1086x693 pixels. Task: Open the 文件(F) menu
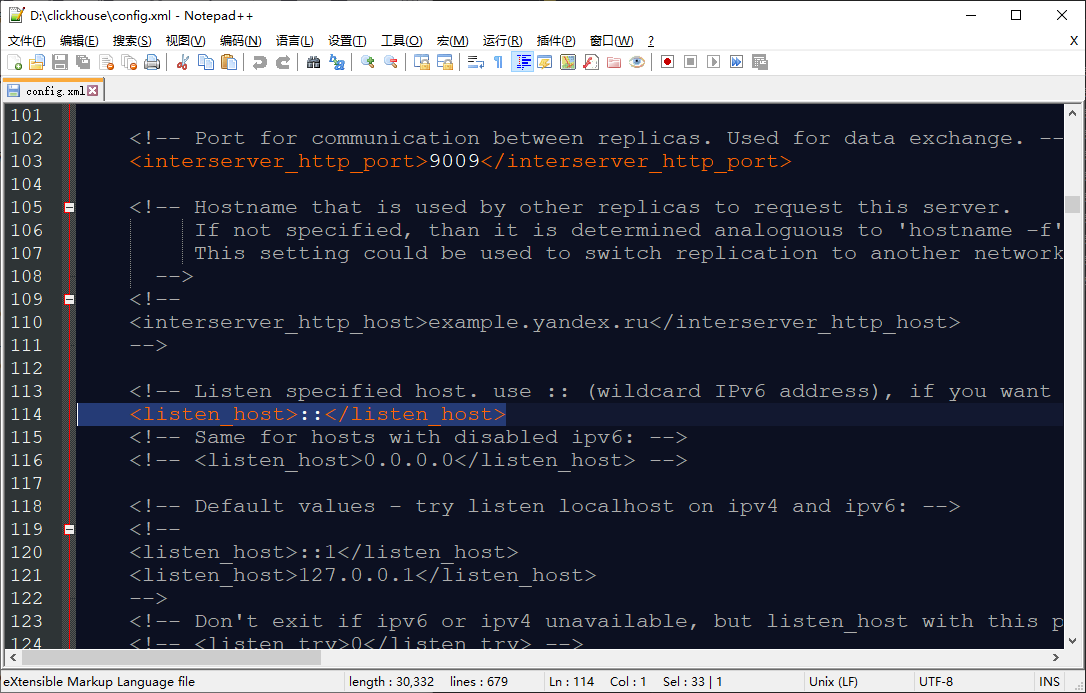point(27,41)
